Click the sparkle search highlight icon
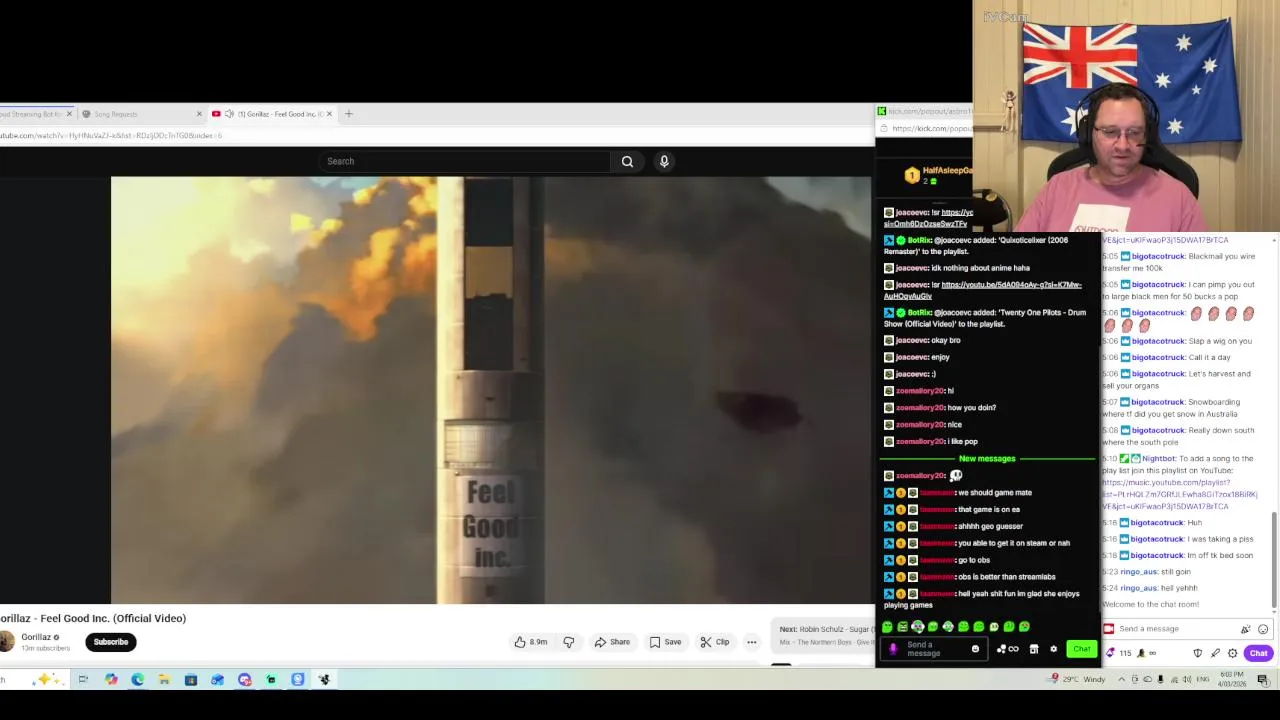This screenshot has width=1280, height=720. coord(46,680)
